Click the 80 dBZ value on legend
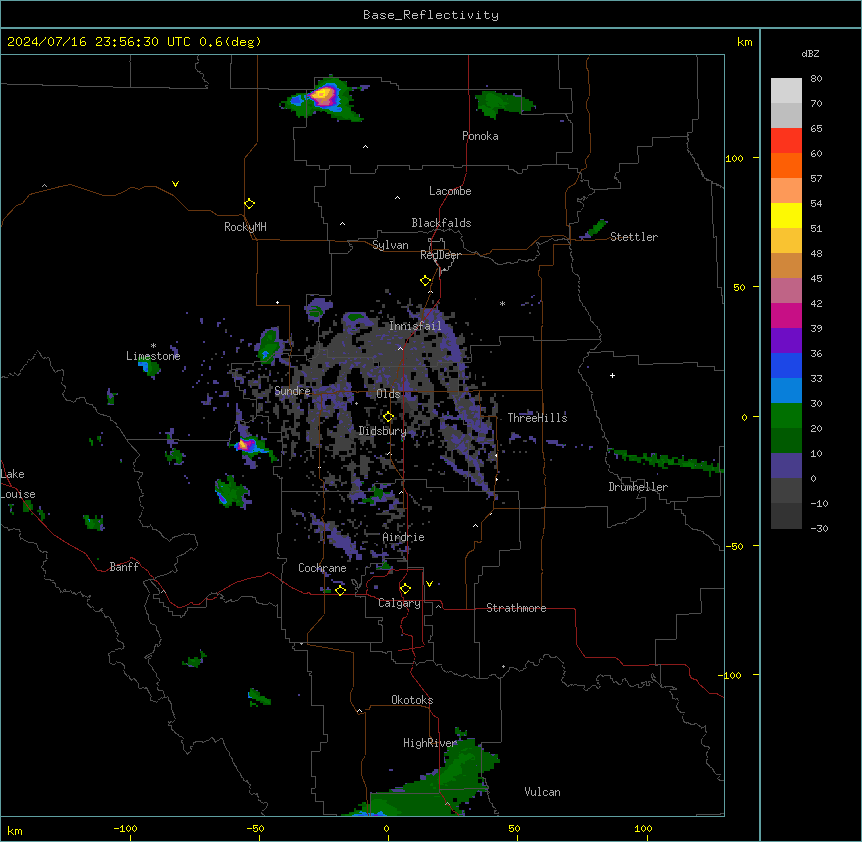 tap(816, 79)
